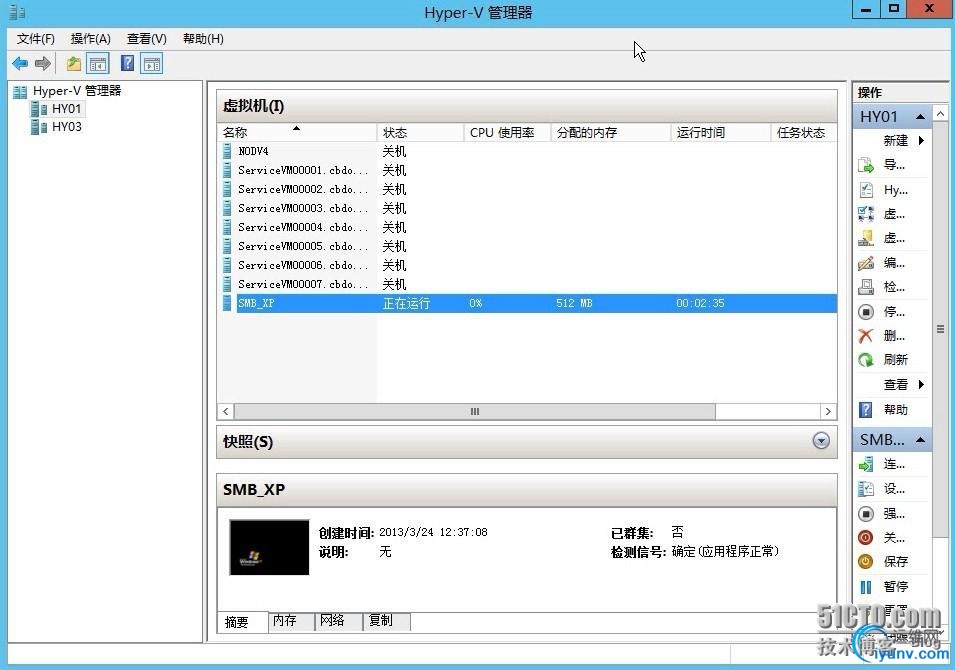Expand the 快照(S) panel with its round arrow
This screenshot has width=955, height=670.
point(821,440)
